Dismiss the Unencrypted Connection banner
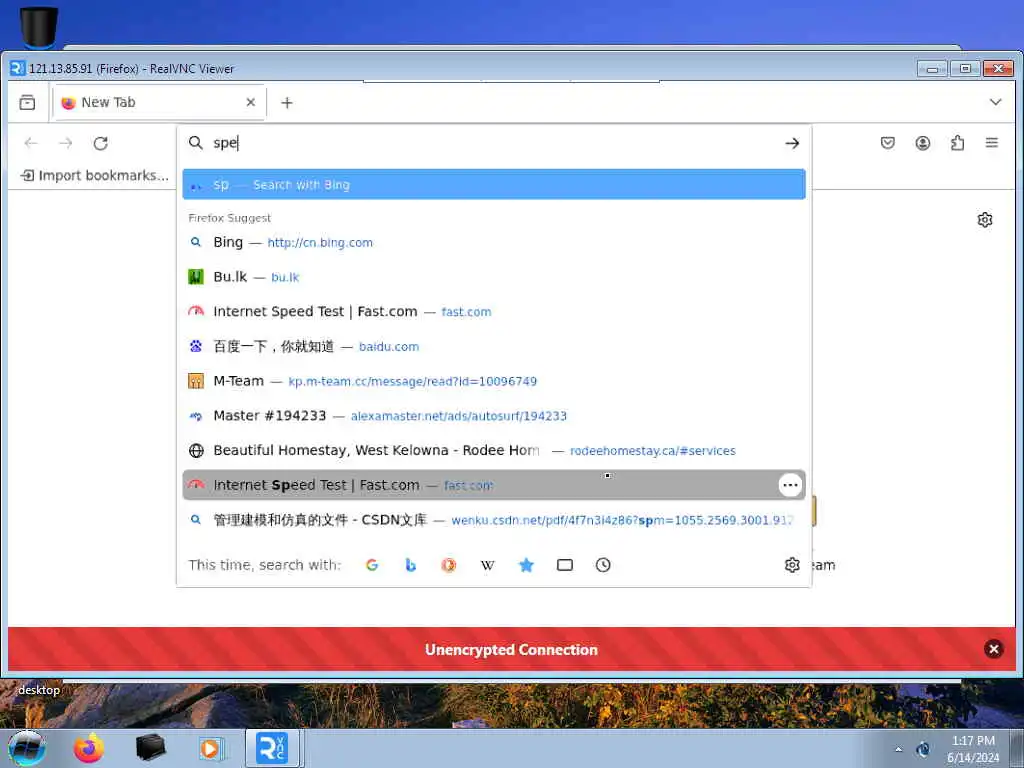The height and width of the screenshot is (768, 1024). point(994,648)
